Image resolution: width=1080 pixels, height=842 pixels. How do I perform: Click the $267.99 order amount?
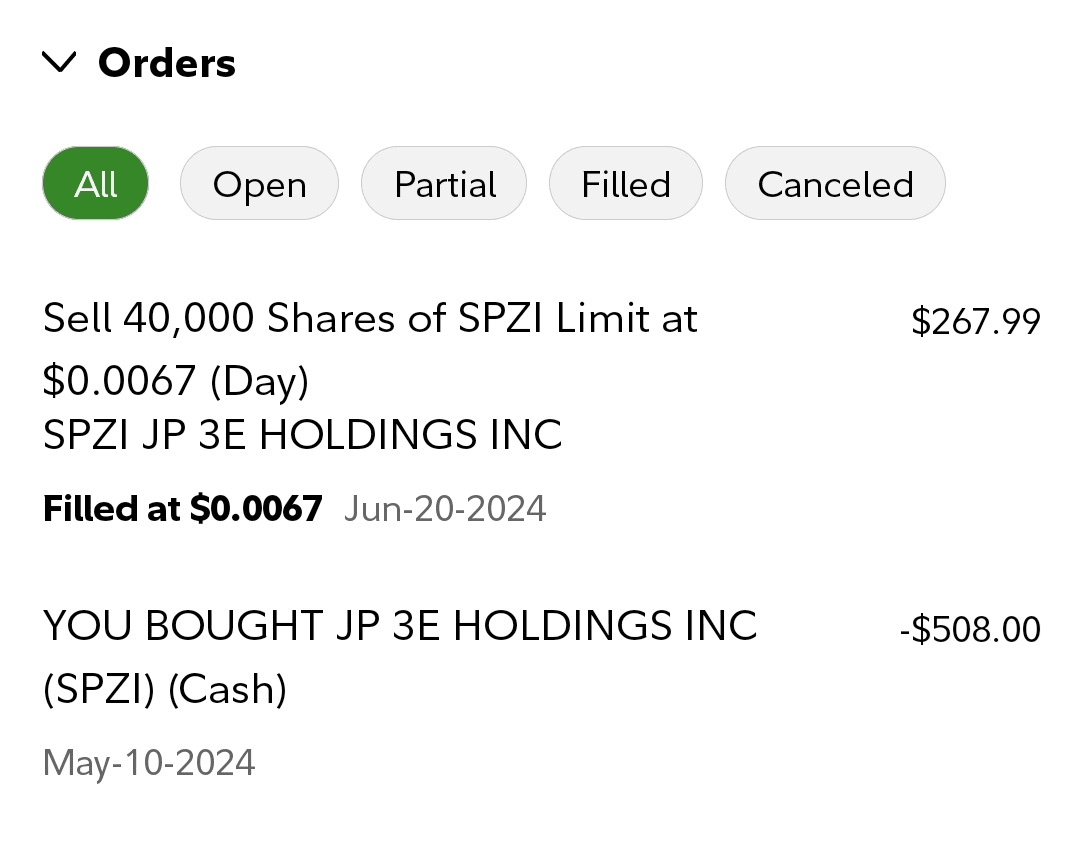(975, 322)
